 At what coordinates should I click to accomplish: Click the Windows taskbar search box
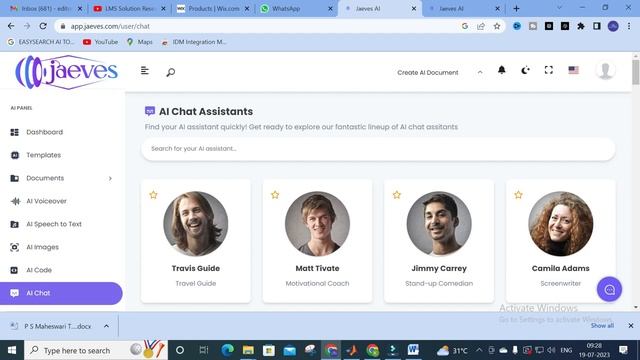coord(96,350)
